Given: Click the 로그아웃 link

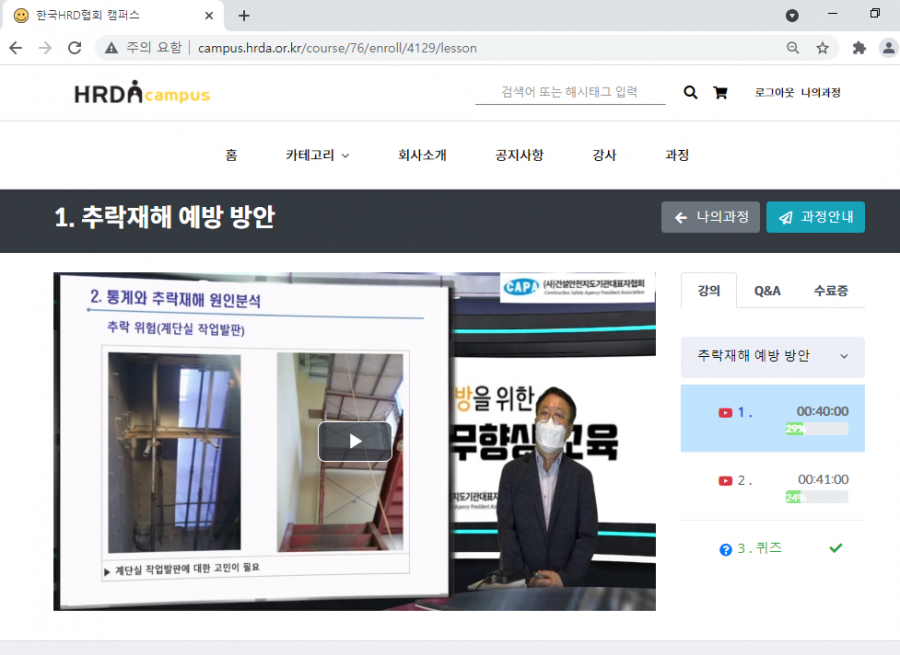Looking at the screenshot, I should point(774,92).
